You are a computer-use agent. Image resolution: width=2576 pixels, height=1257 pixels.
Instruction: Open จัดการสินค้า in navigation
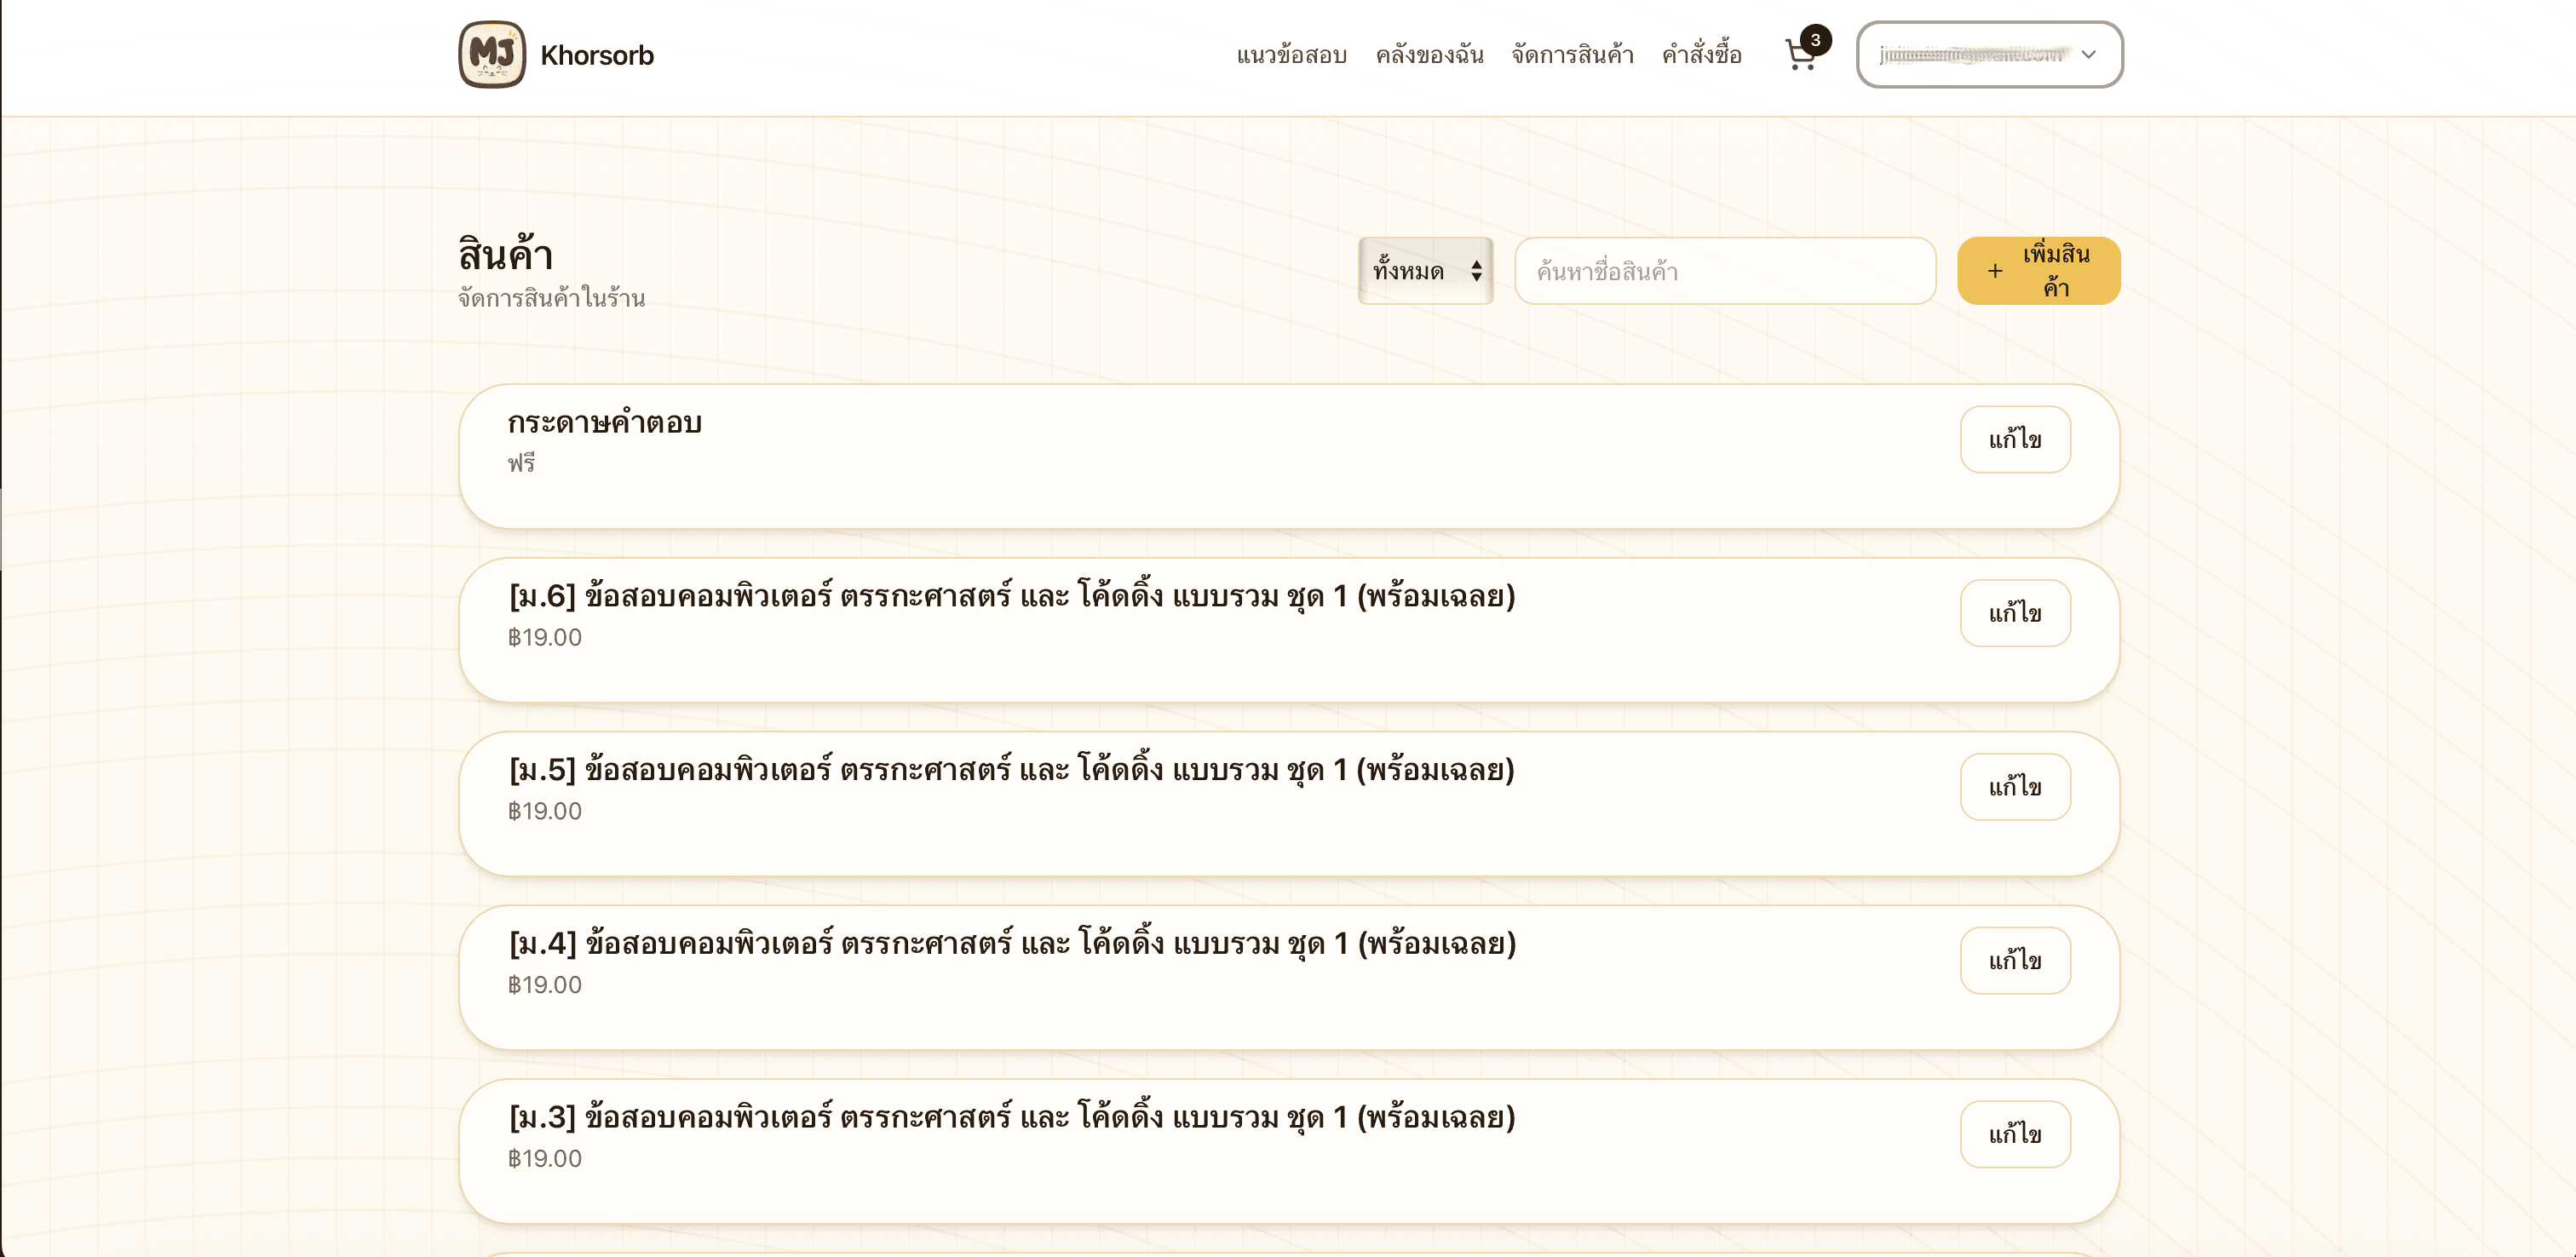(1572, 55)
